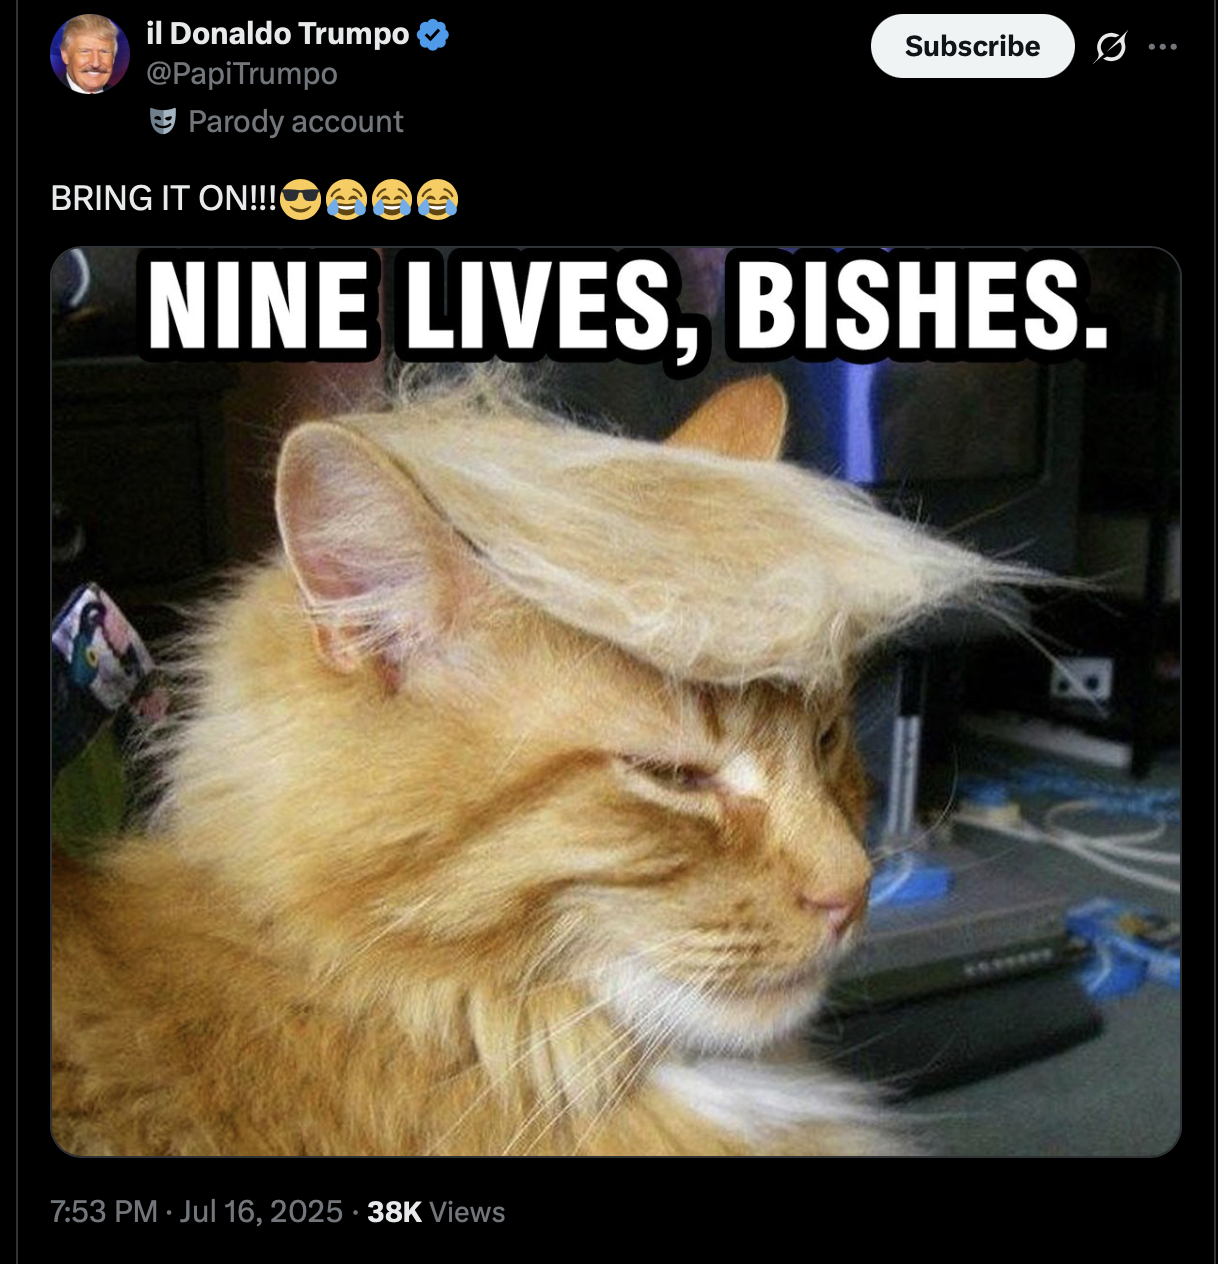View the 38K Views count details
The width and height of the screenshot is (1218, 1264).
point(436,1212)
